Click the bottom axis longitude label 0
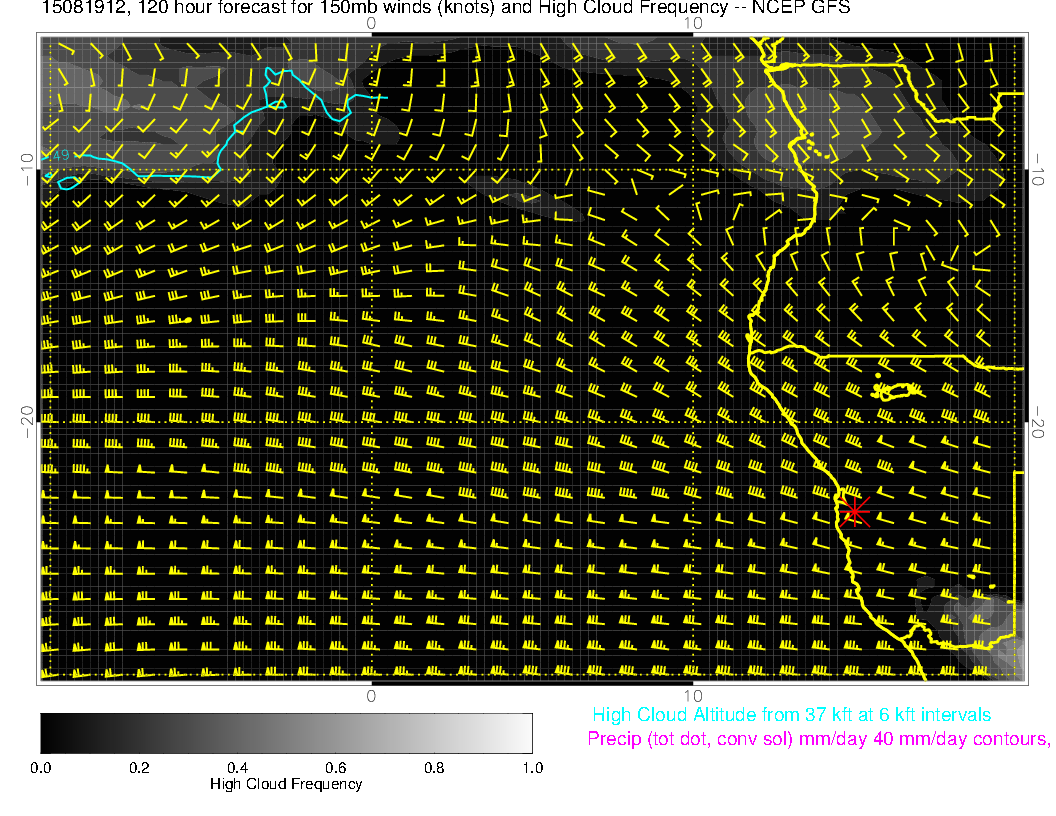The image size is (1056, 816). point(371,695)
